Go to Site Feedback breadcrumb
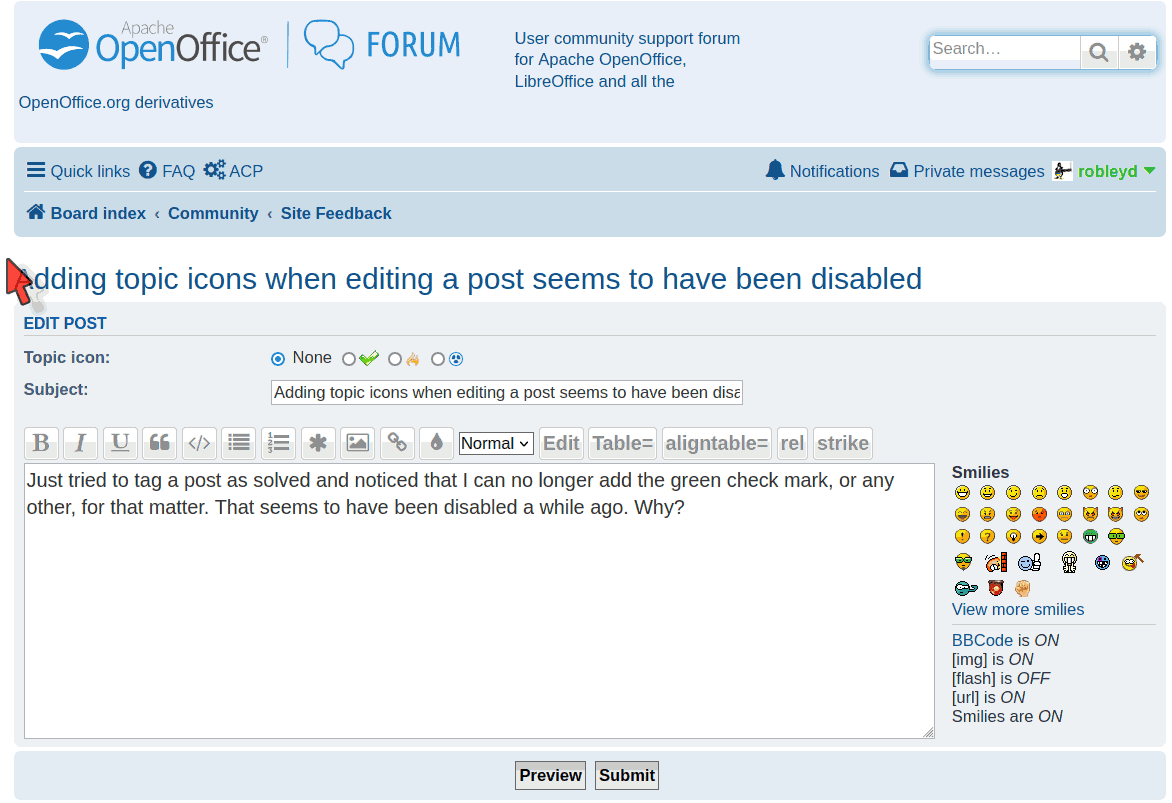This screenshot has height=803, width=1172. (336, 213)
